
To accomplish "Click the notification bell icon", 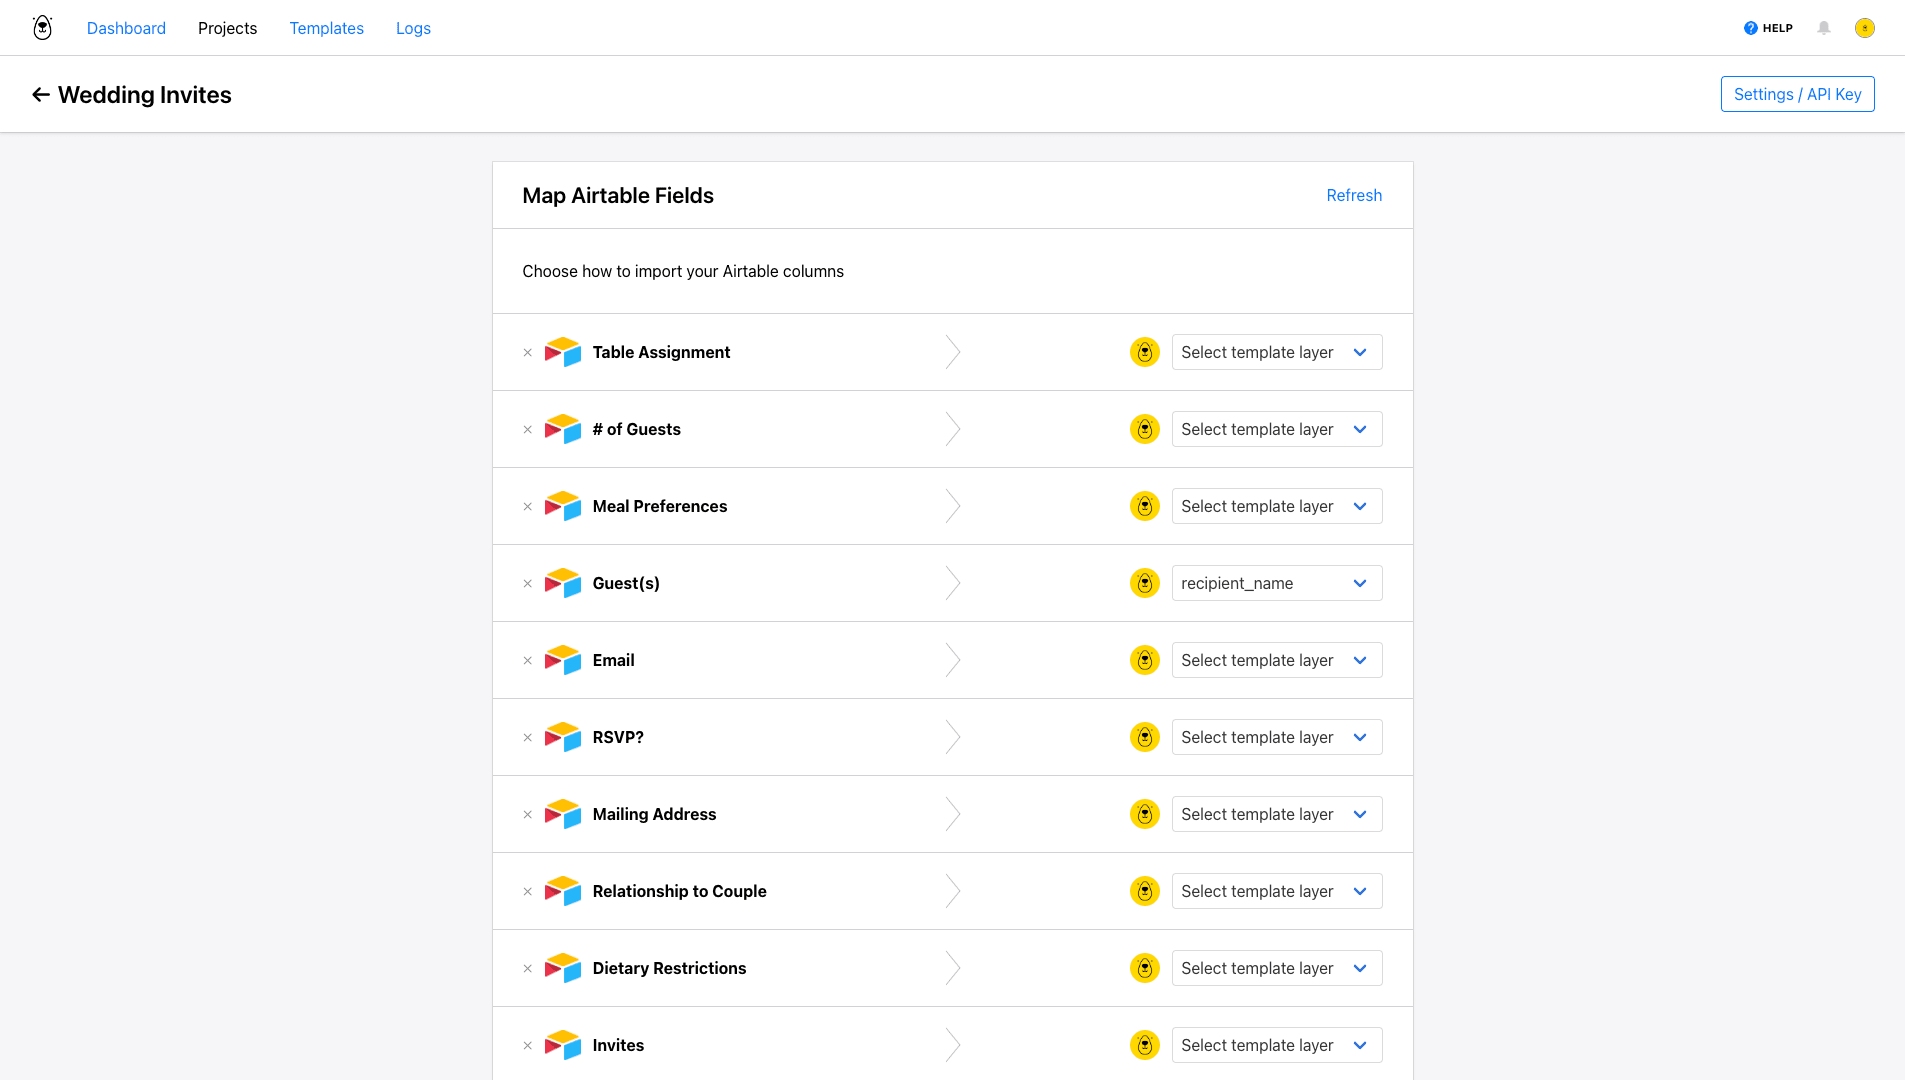I will pyautogui.click(x=1823, y=28).
